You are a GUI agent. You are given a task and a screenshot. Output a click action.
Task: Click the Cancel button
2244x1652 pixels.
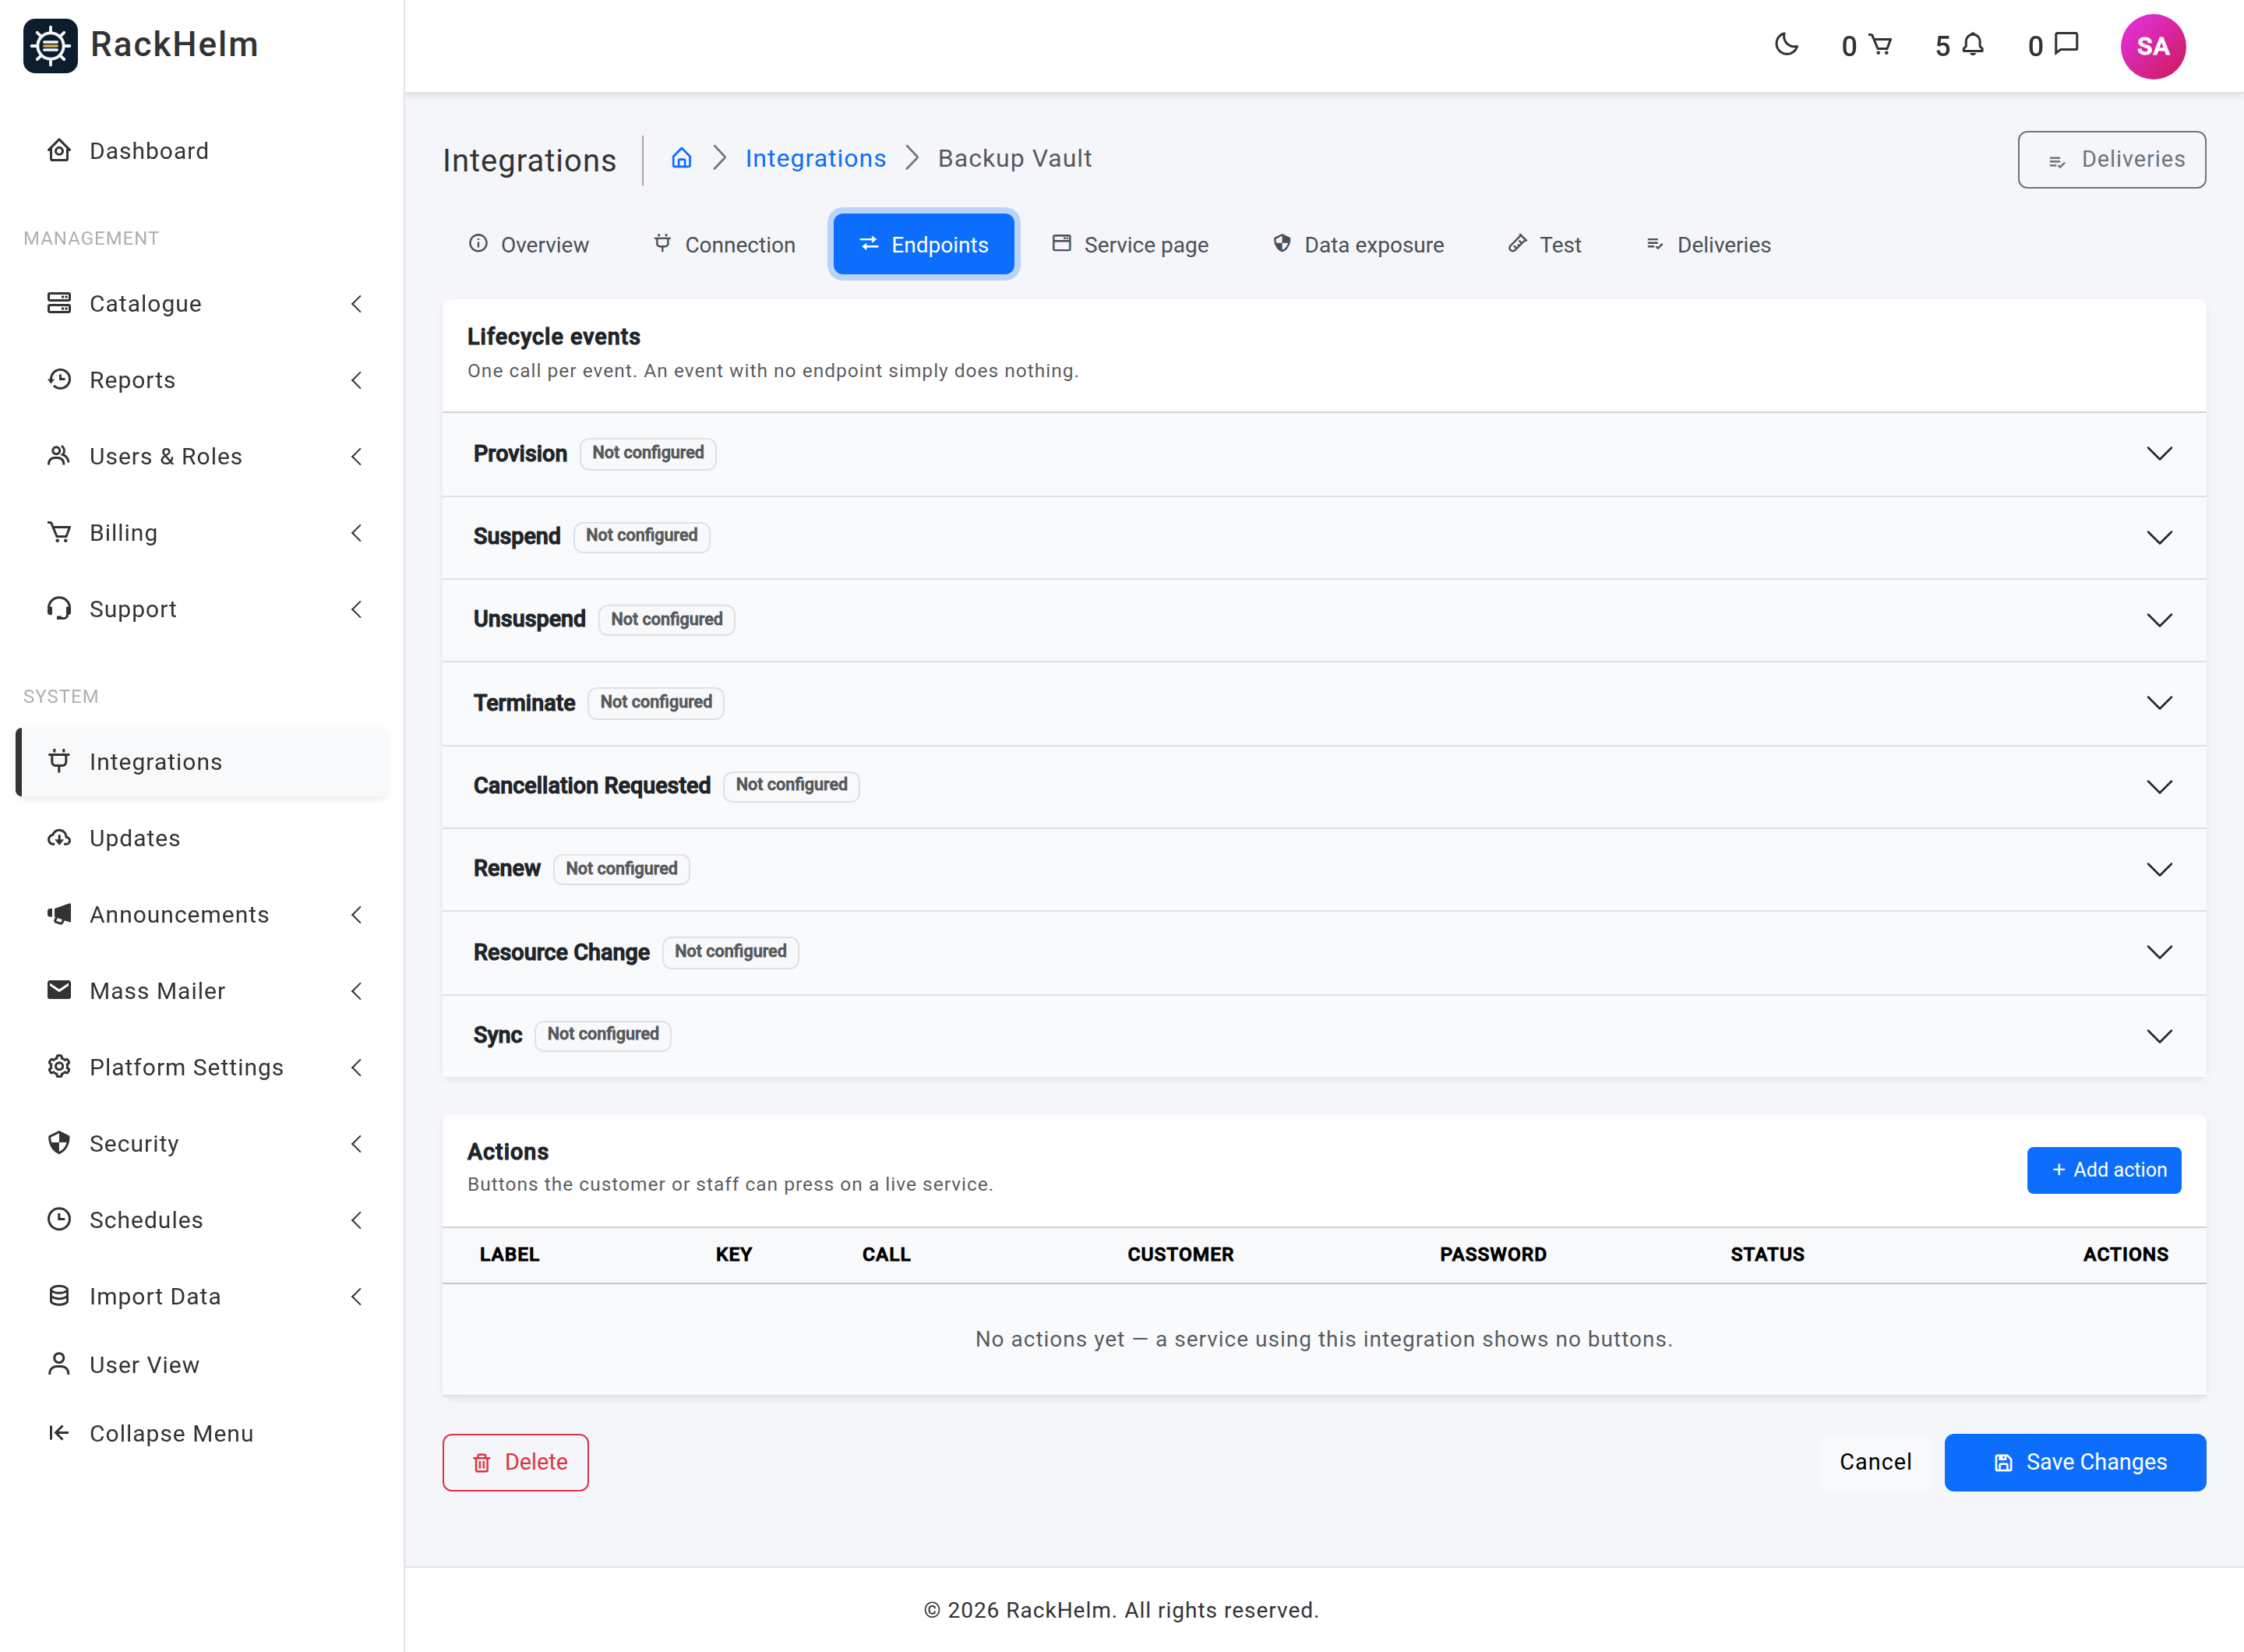[x=1875, y=1462]
